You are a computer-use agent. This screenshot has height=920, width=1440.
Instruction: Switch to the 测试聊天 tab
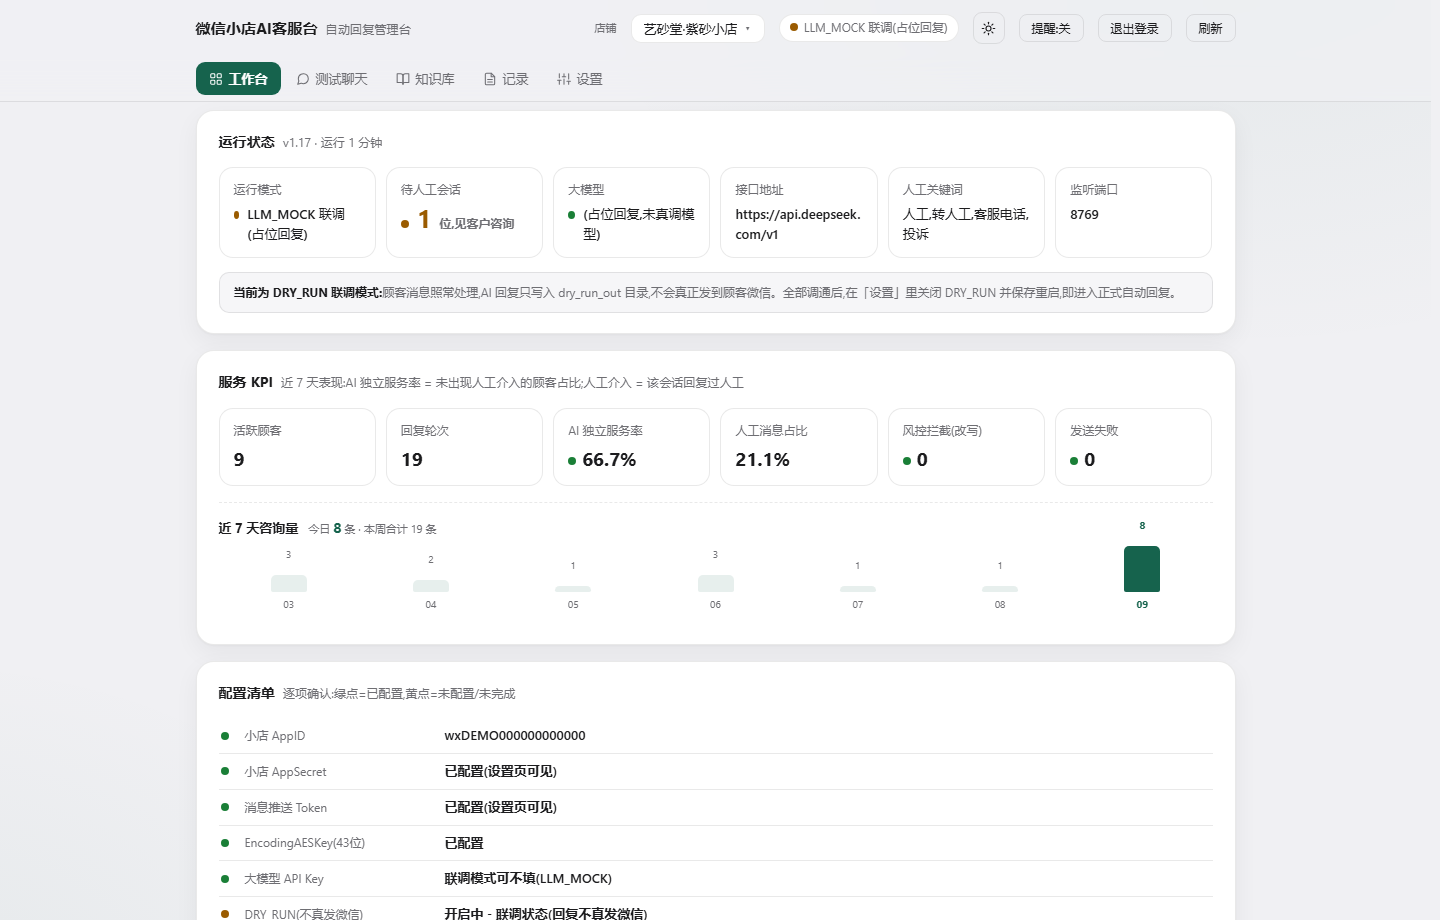(332, 79)
